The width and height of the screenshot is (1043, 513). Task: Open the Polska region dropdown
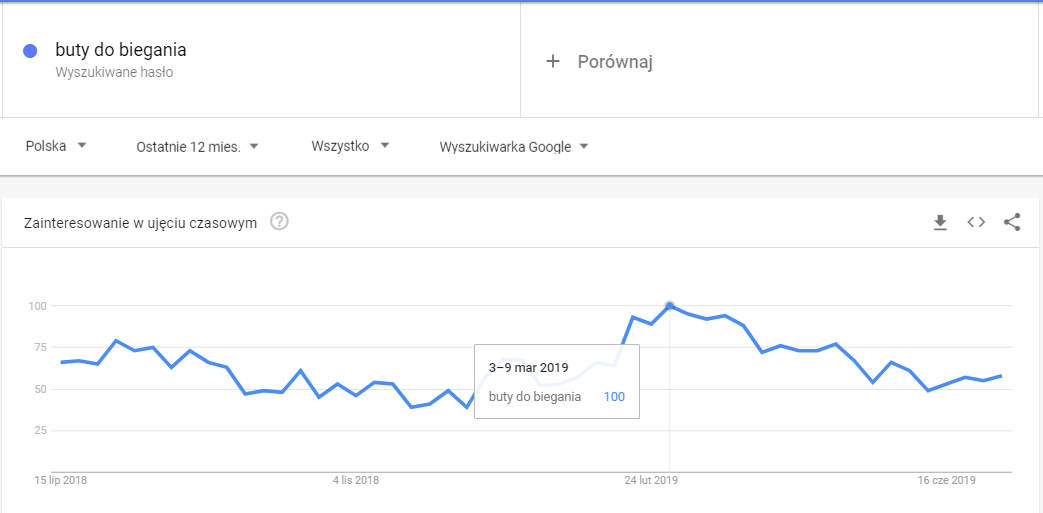coord(56,146)
